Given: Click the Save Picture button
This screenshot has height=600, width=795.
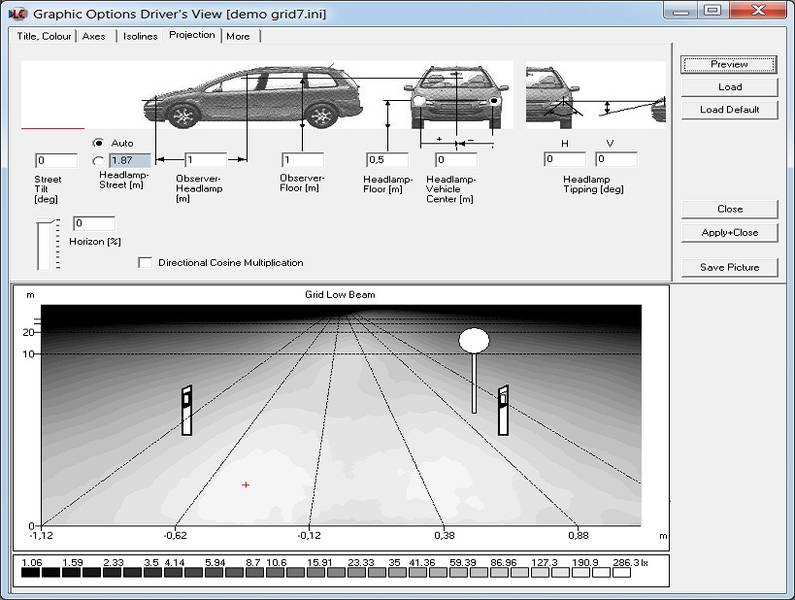Looking at the screenshot, I should (729, 267).
